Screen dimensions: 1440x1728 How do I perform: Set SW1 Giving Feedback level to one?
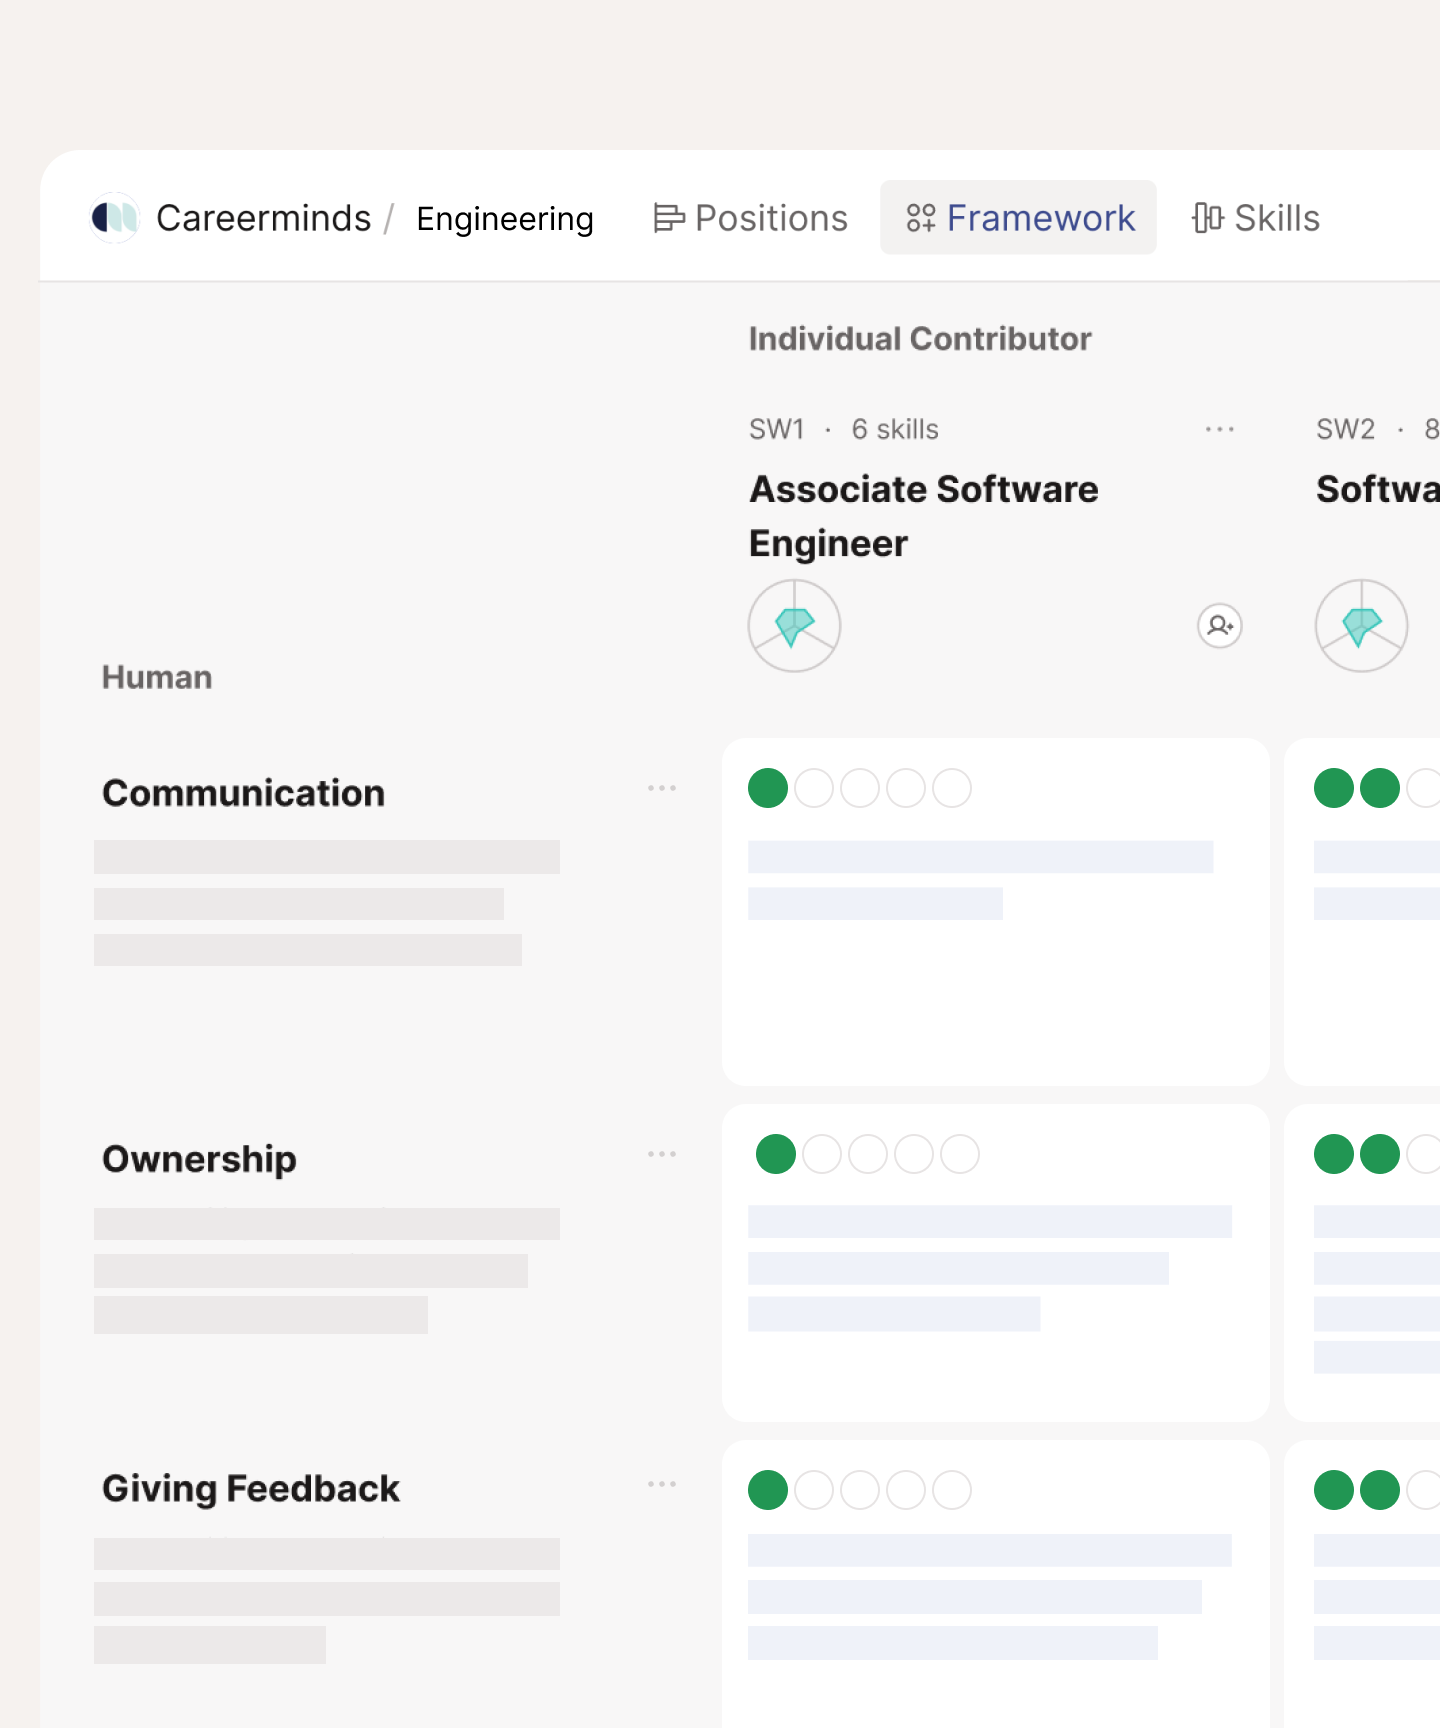768,1490
